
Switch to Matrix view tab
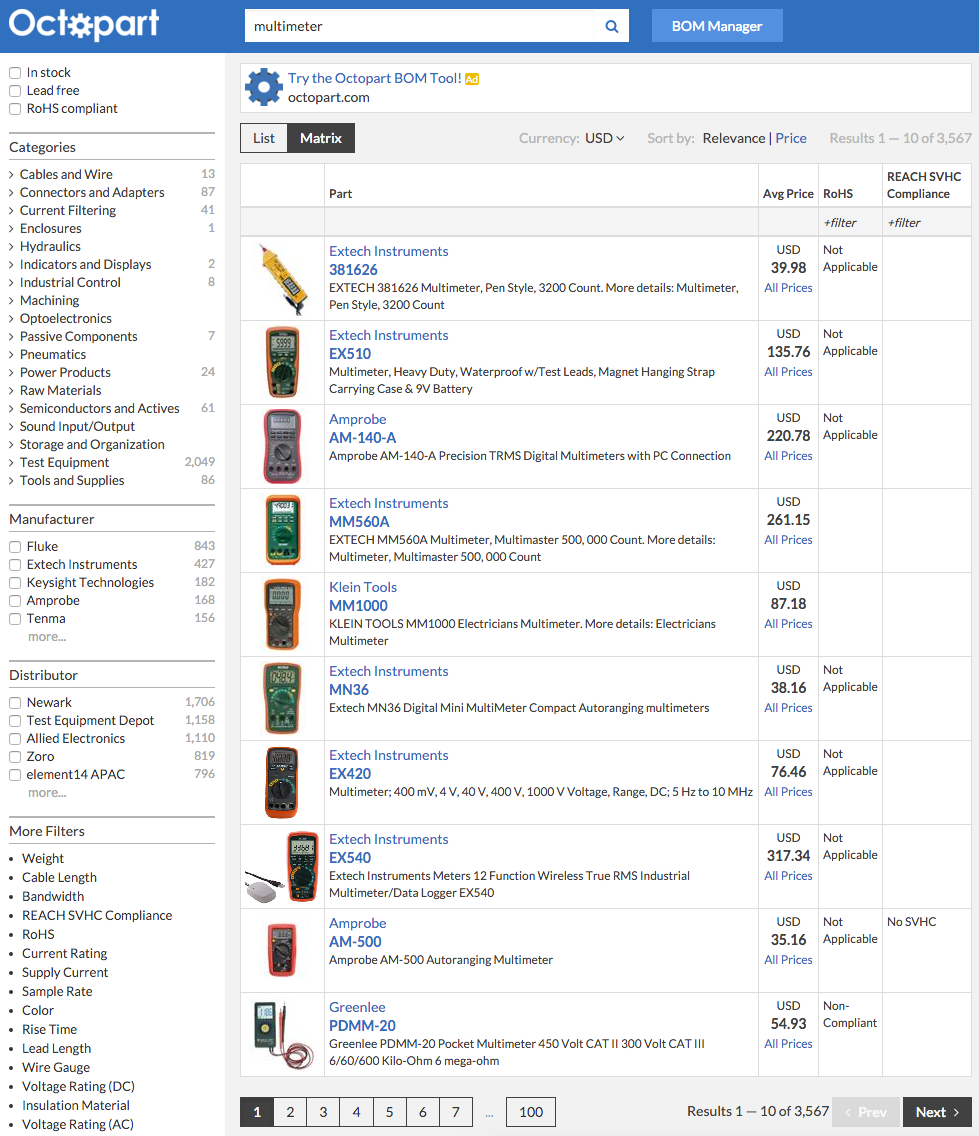tap(321, 138)
